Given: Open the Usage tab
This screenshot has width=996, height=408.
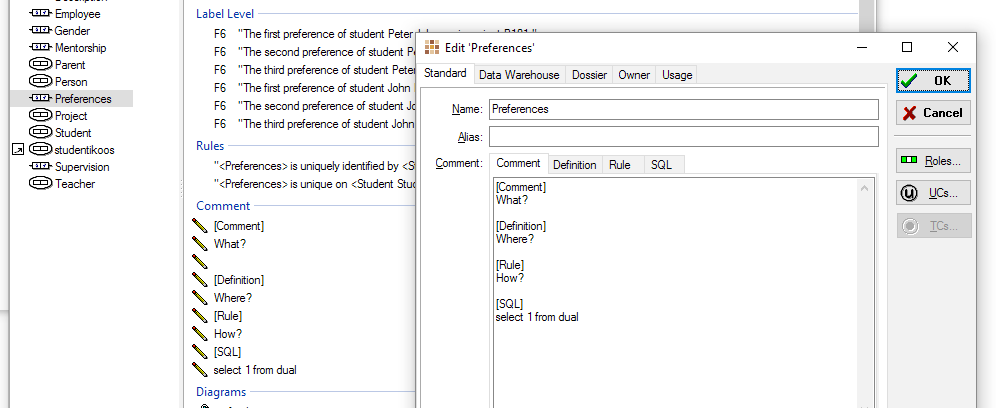Looking at the screenshot, I should 676,75.
